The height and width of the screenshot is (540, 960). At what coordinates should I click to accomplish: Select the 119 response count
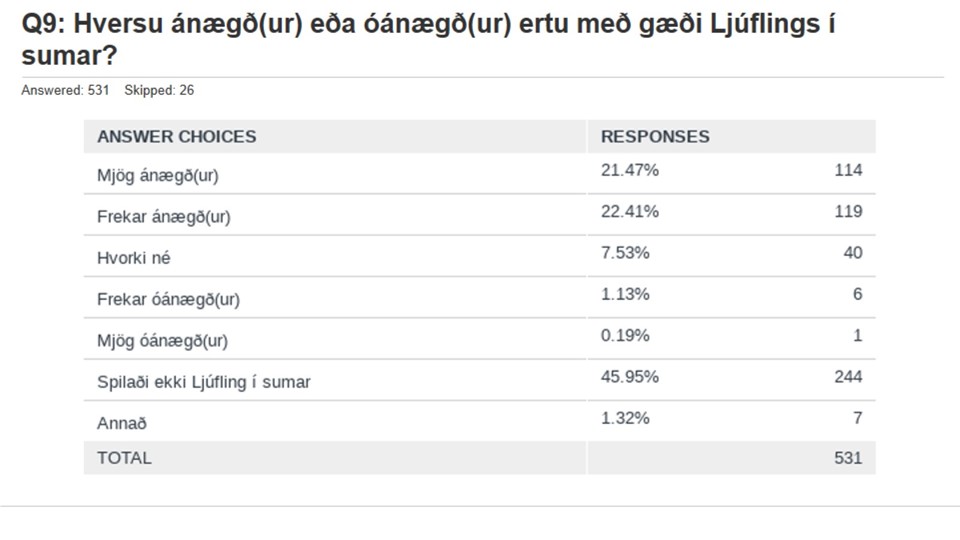coord(848,212)
